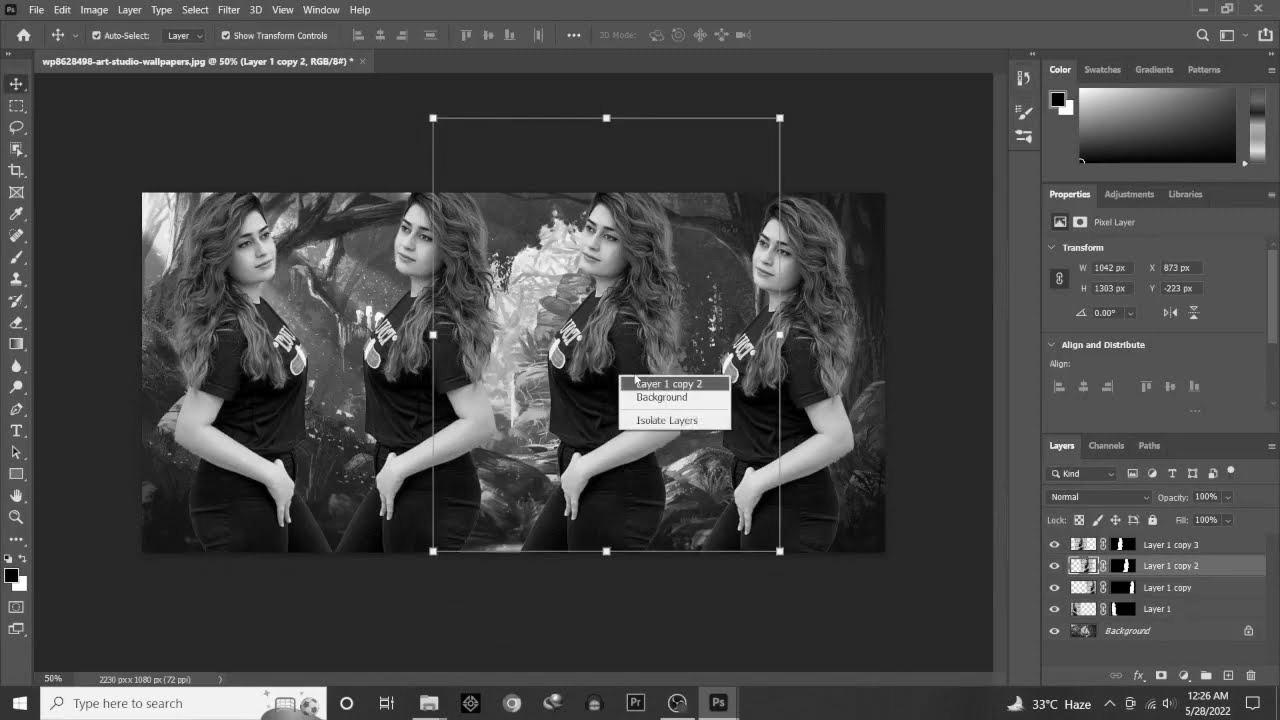1280x720 pixels.
Task: Click the delete layer trash icon
Action: click(1250, 676)
